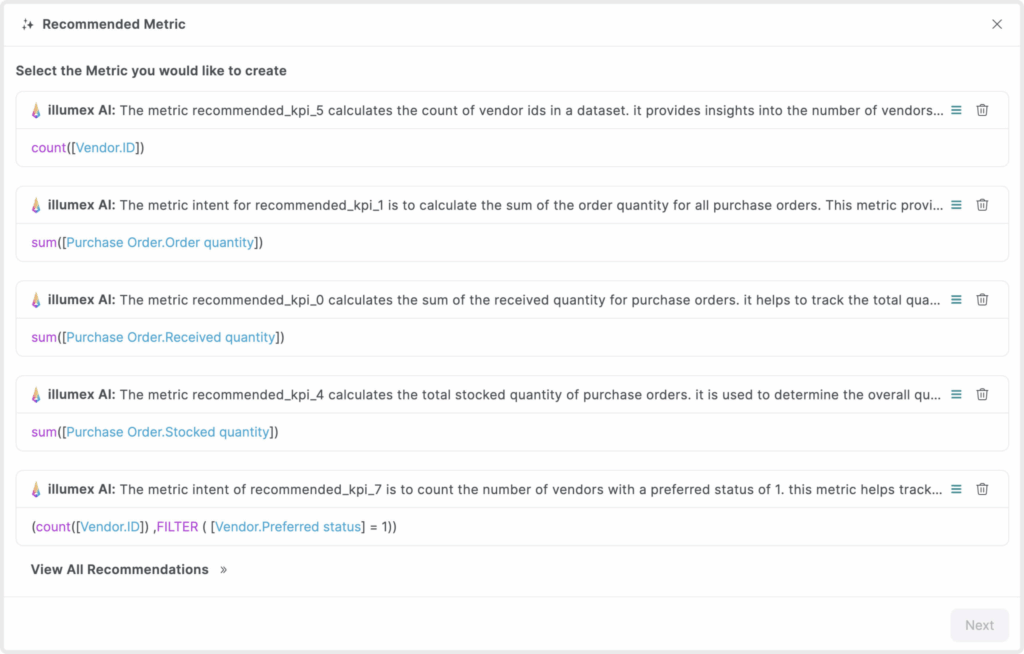Screen dimensions: 1024x654
Task: Open lines menu icon for recommended_kpi_1
Action: coord(956,205)
